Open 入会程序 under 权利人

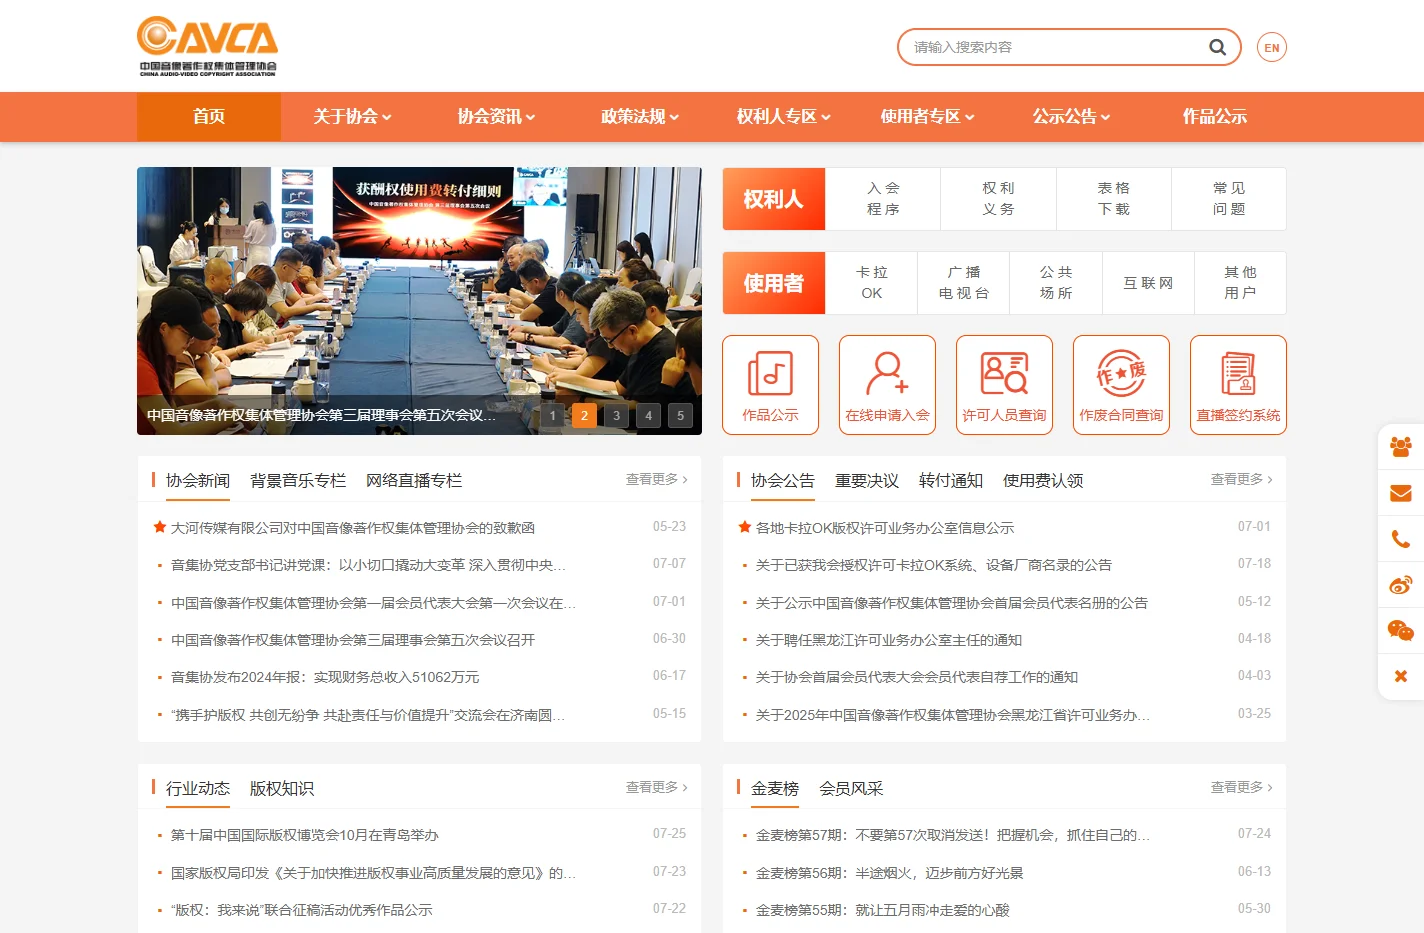pos(883,199)
